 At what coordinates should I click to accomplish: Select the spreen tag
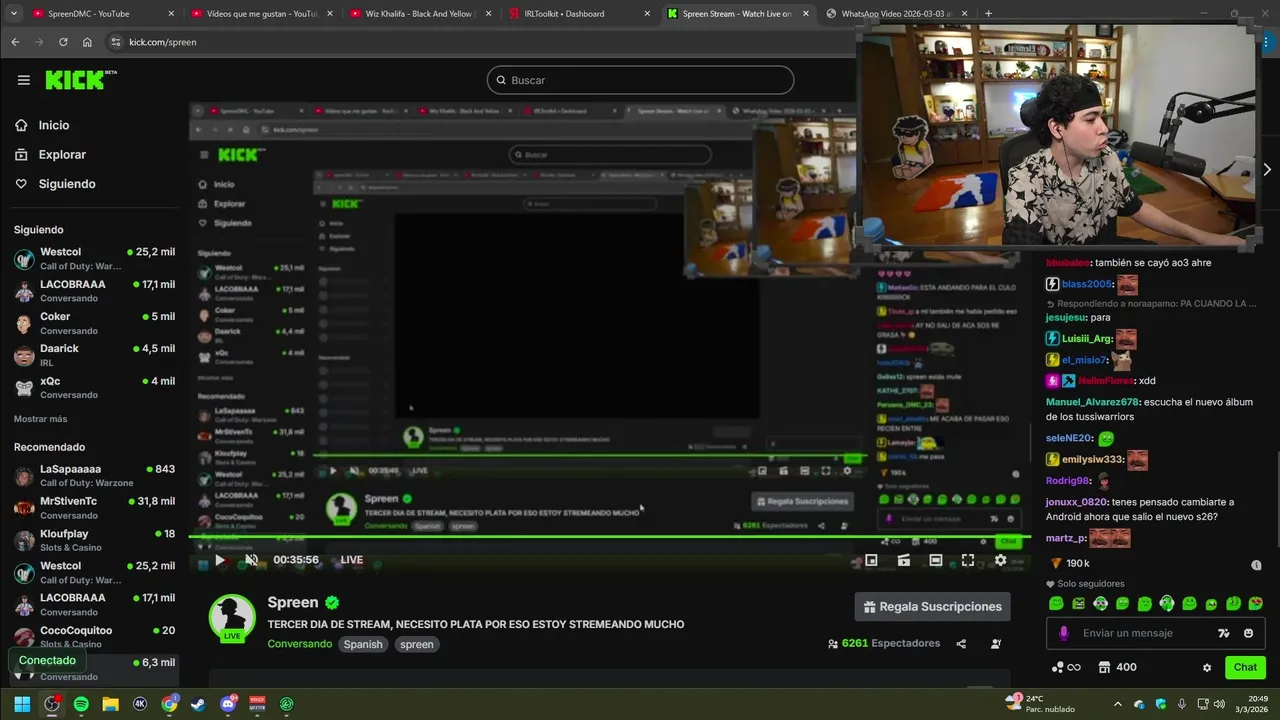click(417, 644)
